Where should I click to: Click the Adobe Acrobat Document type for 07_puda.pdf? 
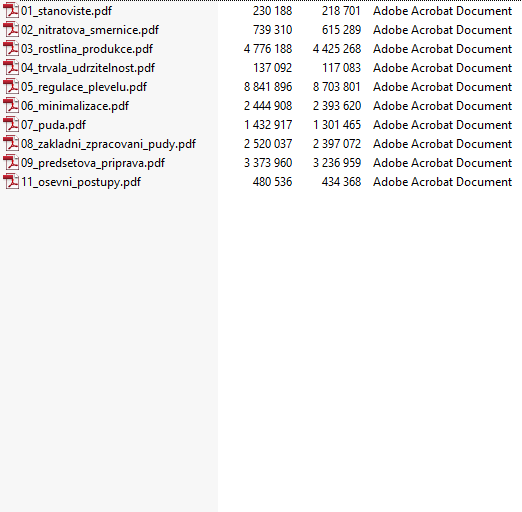[442, 125]
